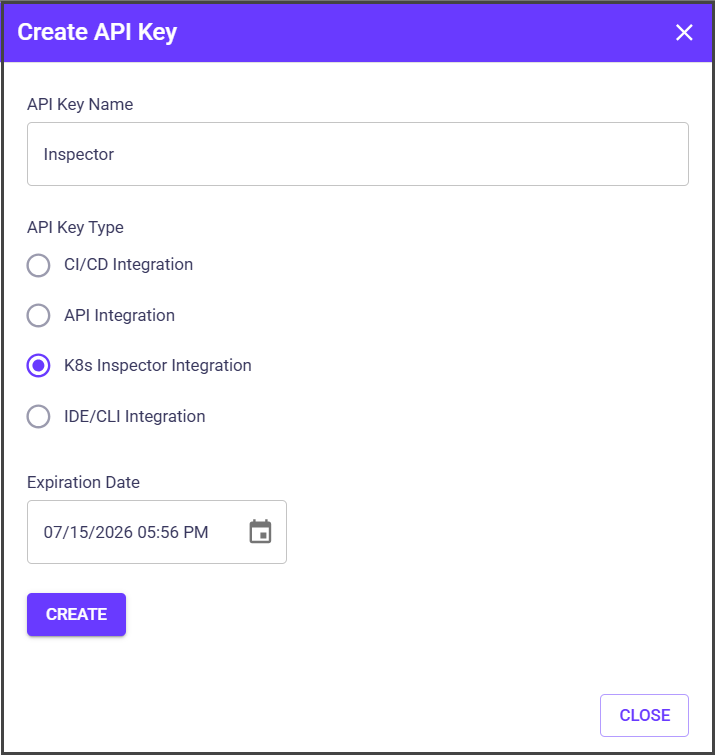Click the CLOSE button
715x755 pixels.
644,715
